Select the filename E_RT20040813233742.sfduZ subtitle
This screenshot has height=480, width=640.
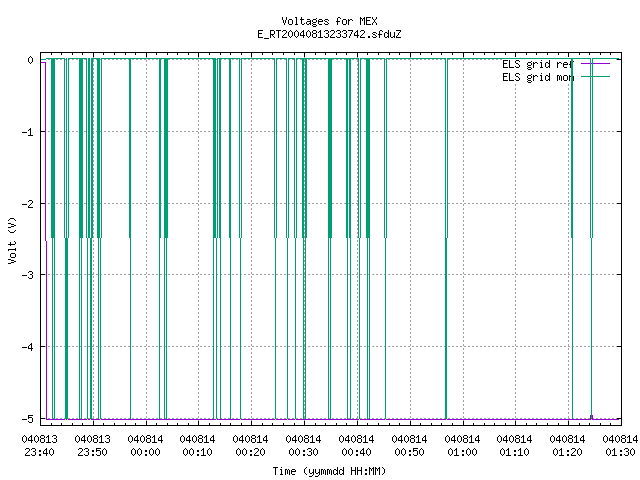(329, 34)
